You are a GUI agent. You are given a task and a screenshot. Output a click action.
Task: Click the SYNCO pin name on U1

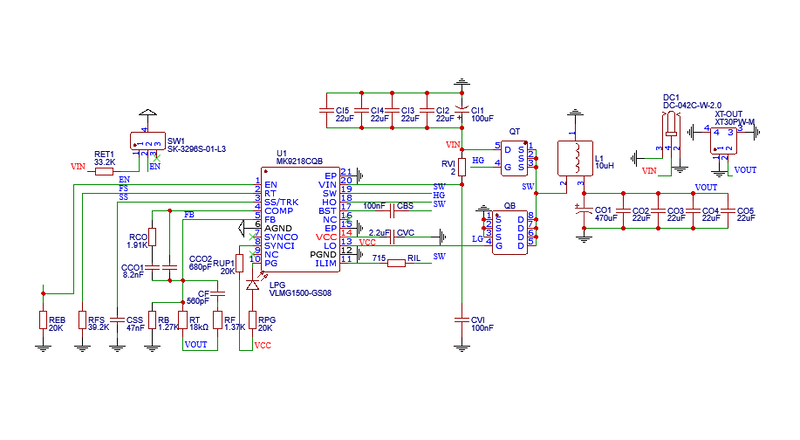[x=281, y=237]
